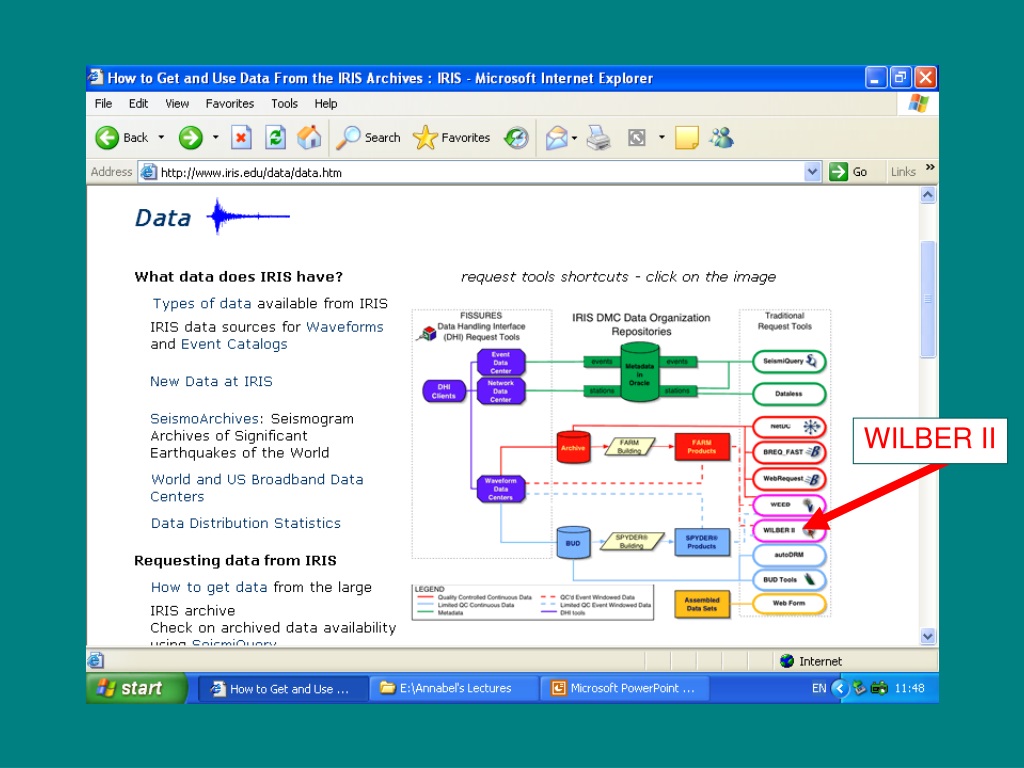Open the Edit dropdown arrow

tap(662, 138)
